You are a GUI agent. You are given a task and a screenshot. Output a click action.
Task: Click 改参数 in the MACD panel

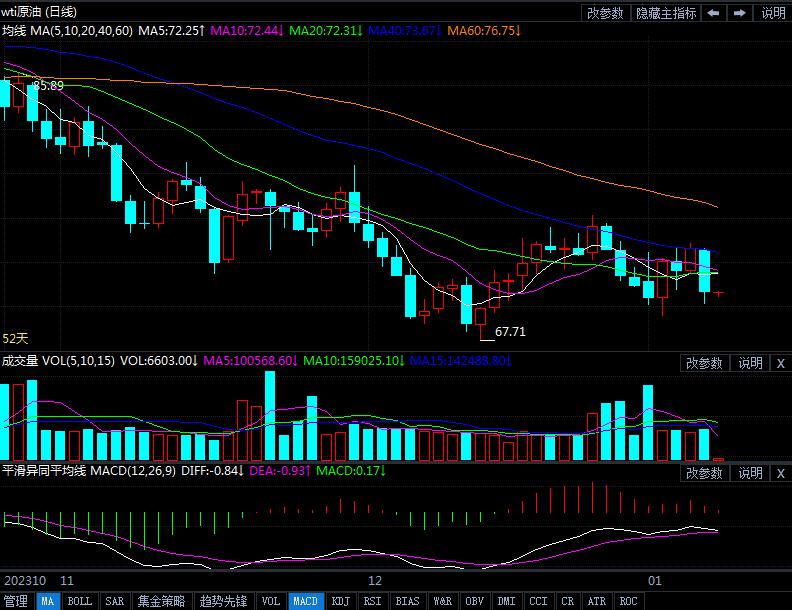[x=704, y=473]
